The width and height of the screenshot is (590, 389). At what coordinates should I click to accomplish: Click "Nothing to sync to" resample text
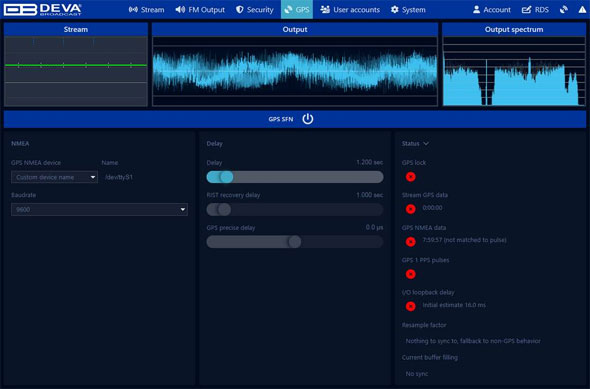(x=473, y=341)
